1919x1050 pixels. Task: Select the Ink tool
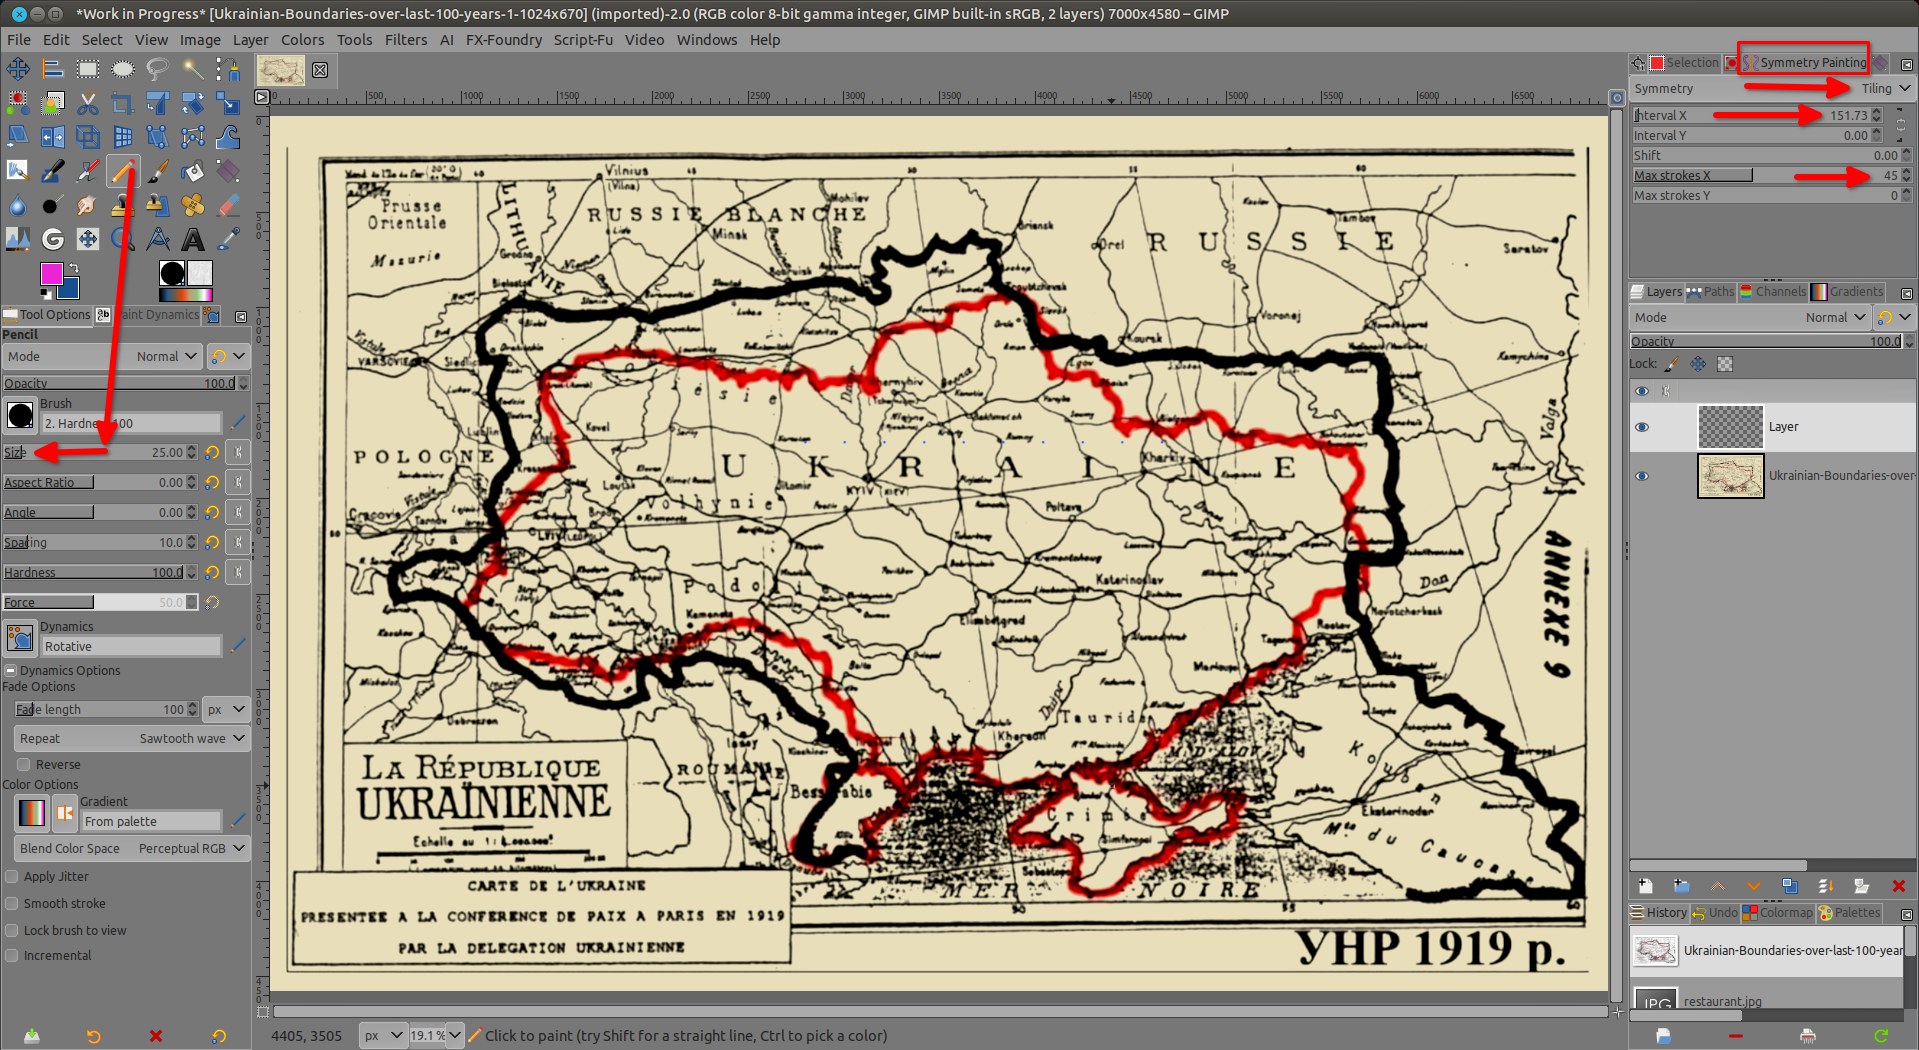click(53, 171)
